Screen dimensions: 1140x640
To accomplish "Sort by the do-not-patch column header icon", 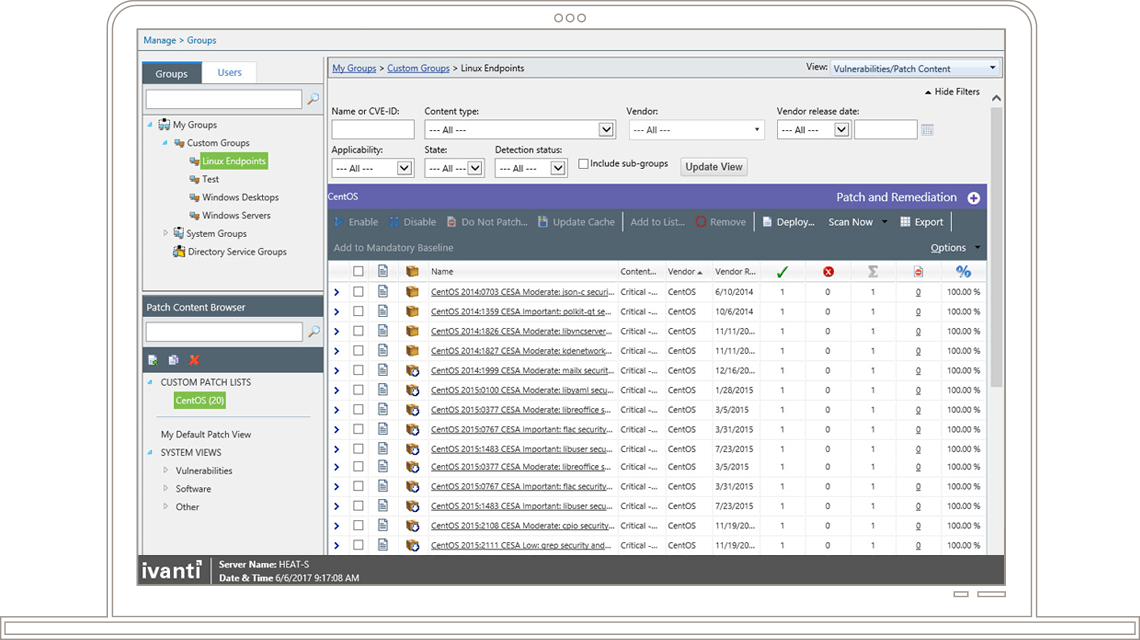I will click(x=918, y=271).
